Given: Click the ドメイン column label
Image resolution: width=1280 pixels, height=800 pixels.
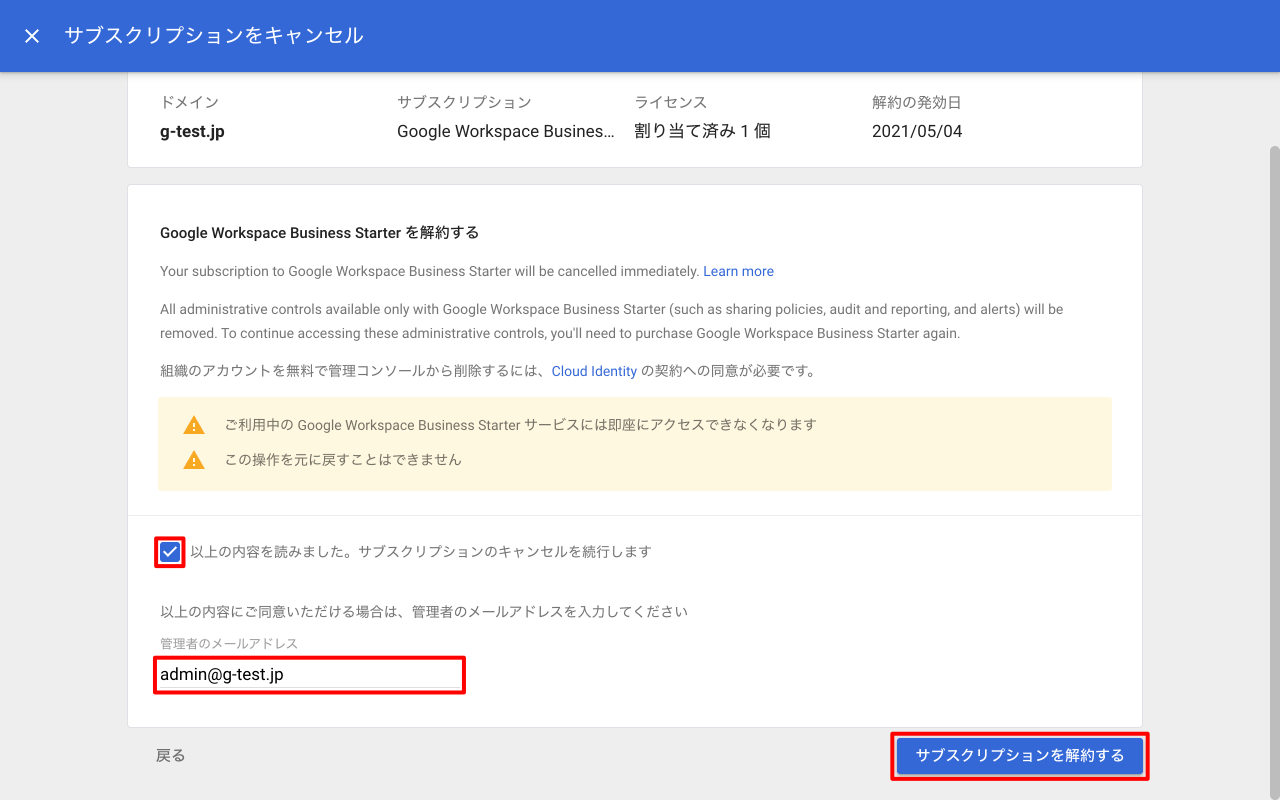Looking at the screenshot, I should click(x=189, y=102).
